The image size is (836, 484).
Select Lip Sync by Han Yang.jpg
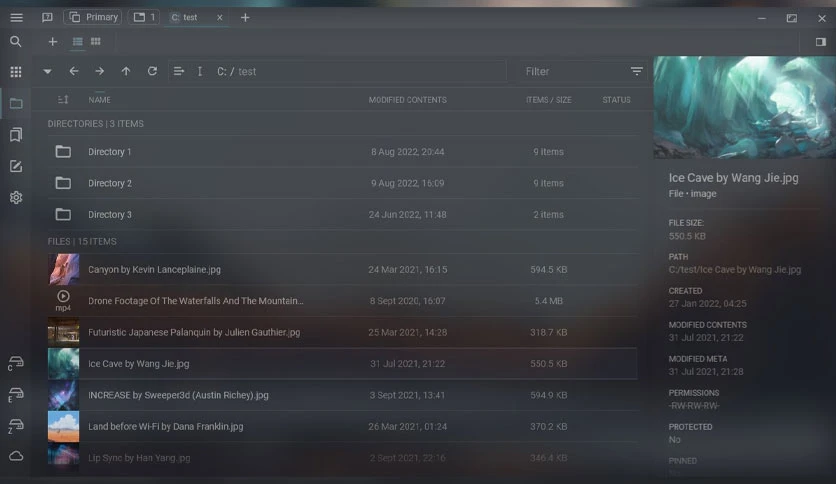(x=342, y=458)
